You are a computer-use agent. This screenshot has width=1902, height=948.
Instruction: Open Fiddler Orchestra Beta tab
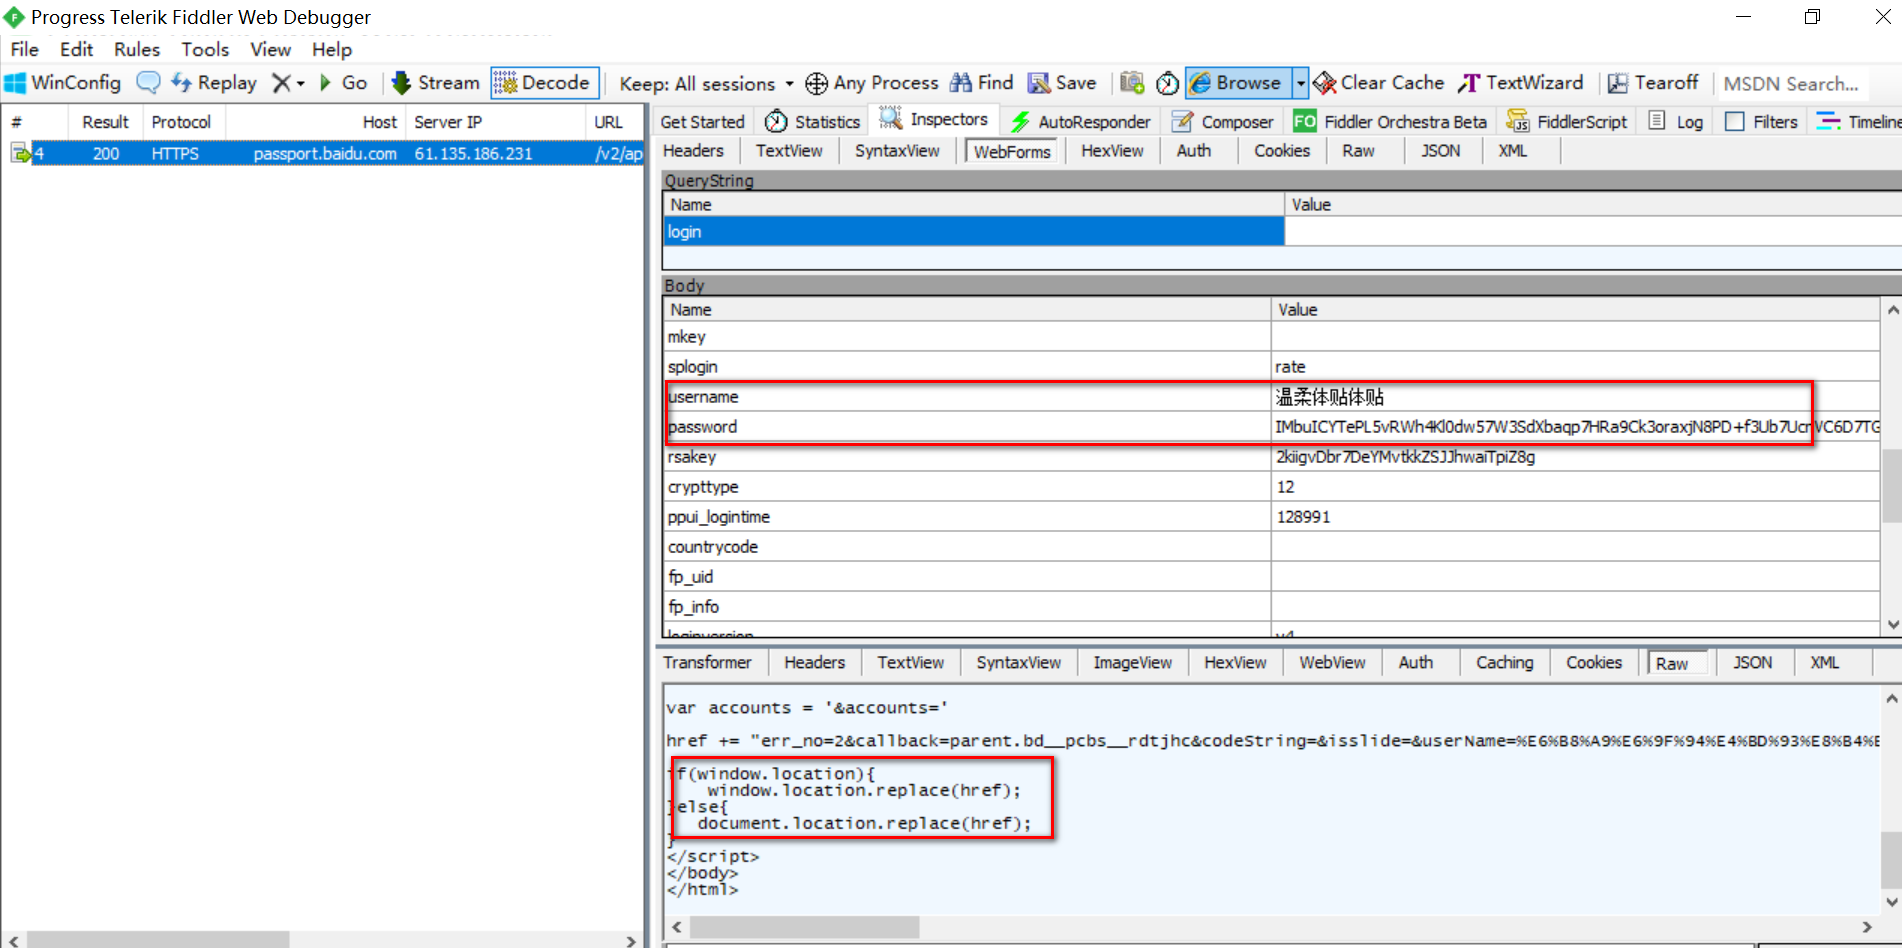pos(1390,122)
